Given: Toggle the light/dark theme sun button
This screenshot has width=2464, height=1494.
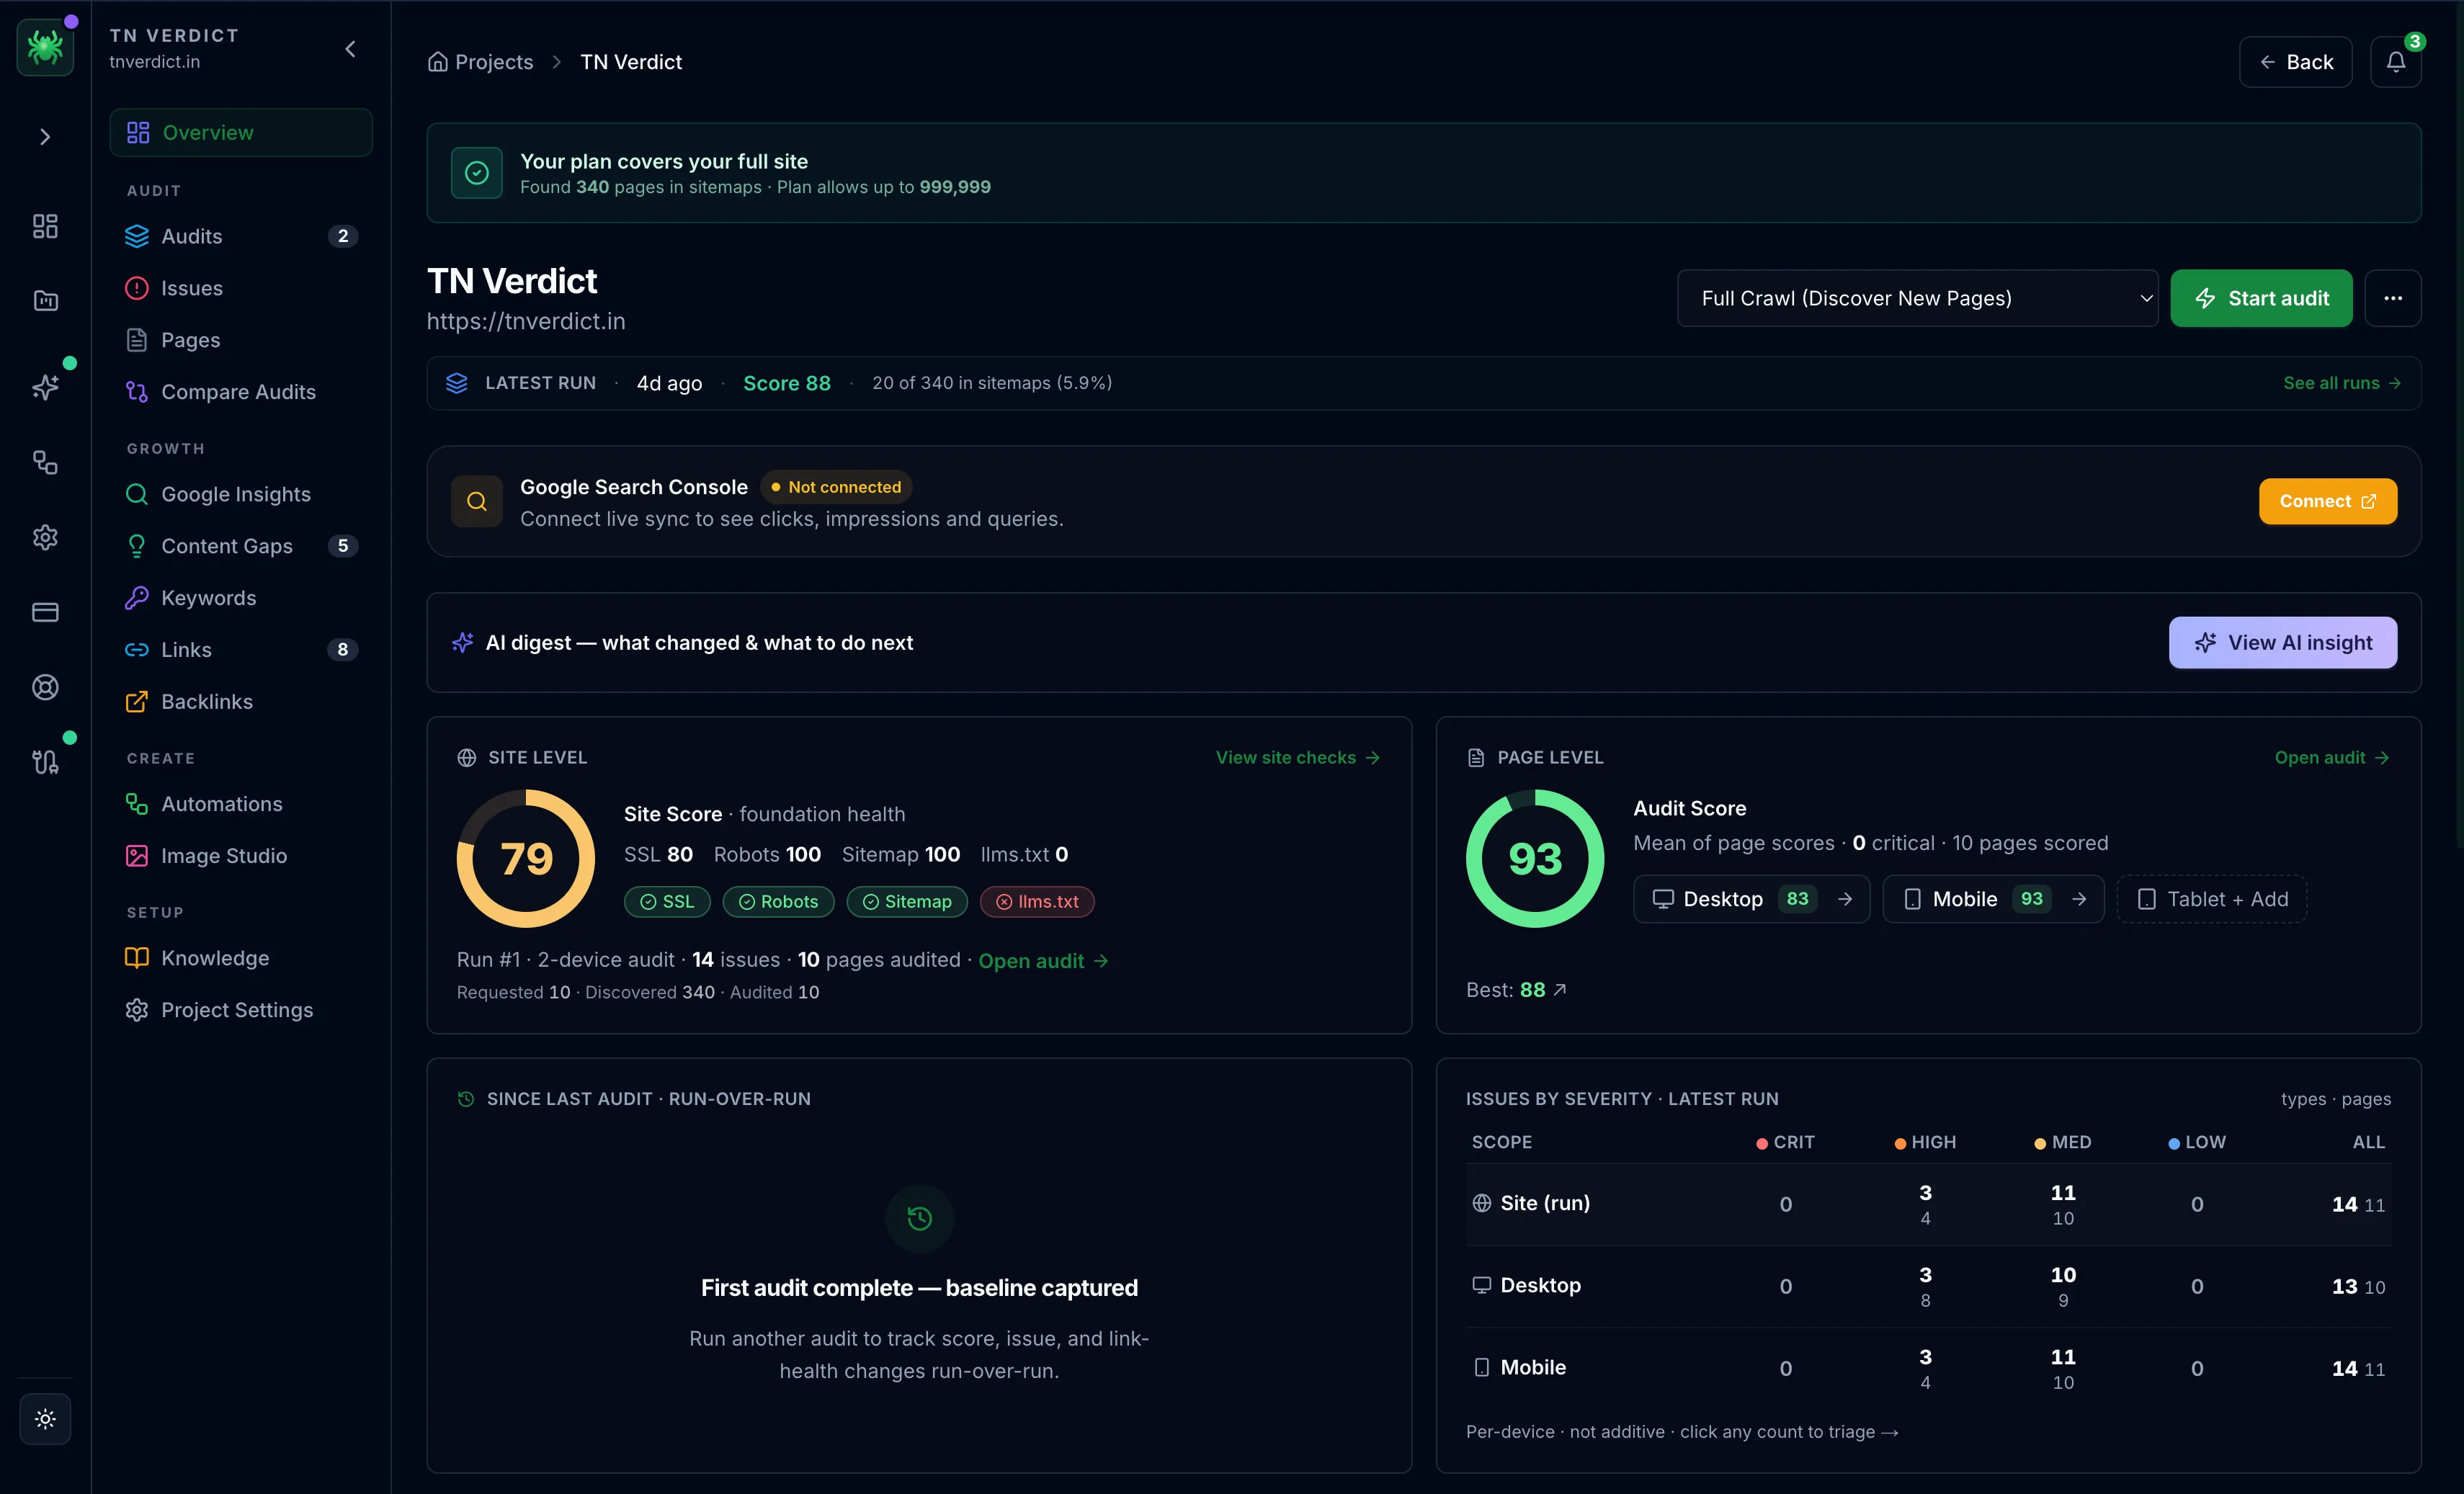Looking at the screenshot, I should click(x=45, y=1418).
